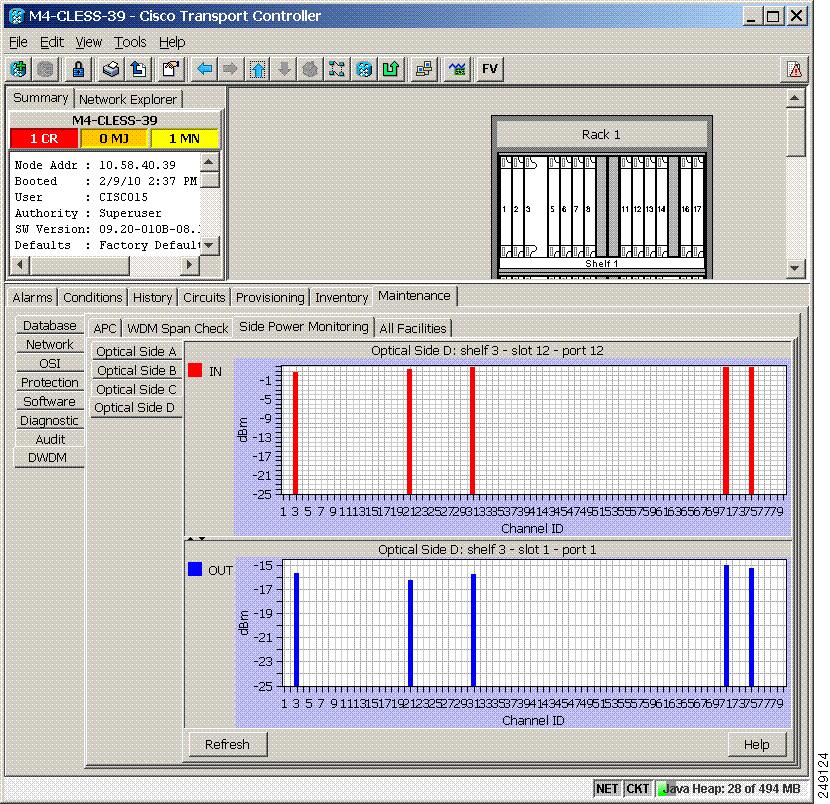The width and height of the screenshot is (830, 804).
Task: Click the green upload arrow icon
Action: 391,69
